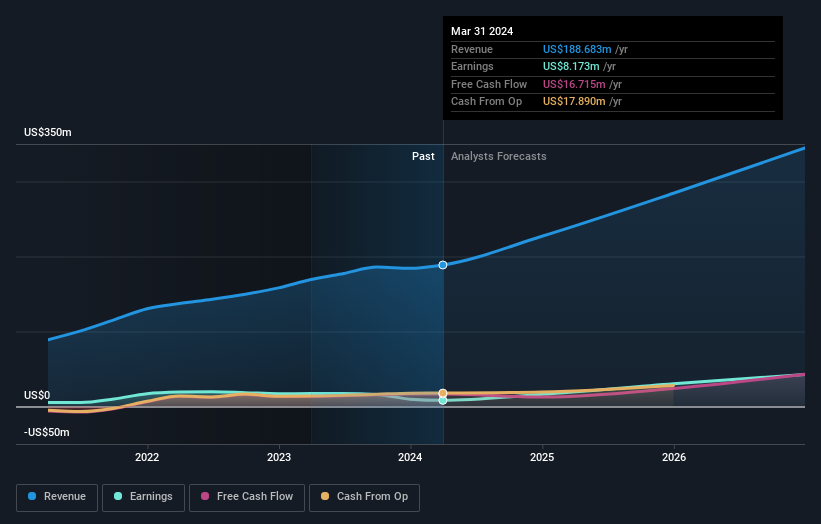Click the Free Cash Flow tooltip label
Viewport: 821px width, 524px height.
click(489, 84)
